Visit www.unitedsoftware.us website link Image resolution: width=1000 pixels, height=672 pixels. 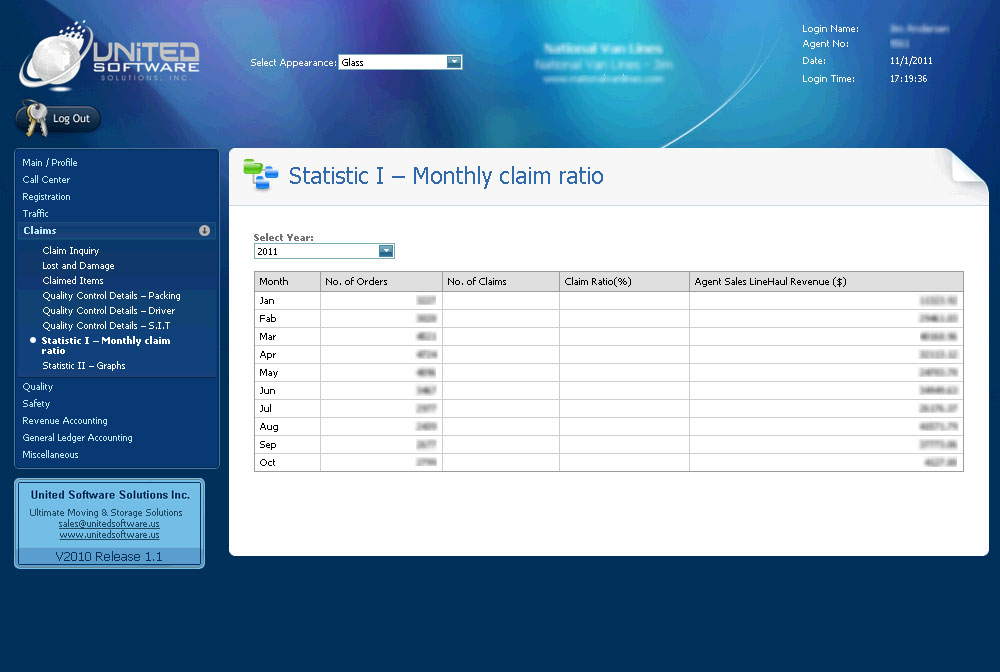[110, 535]
